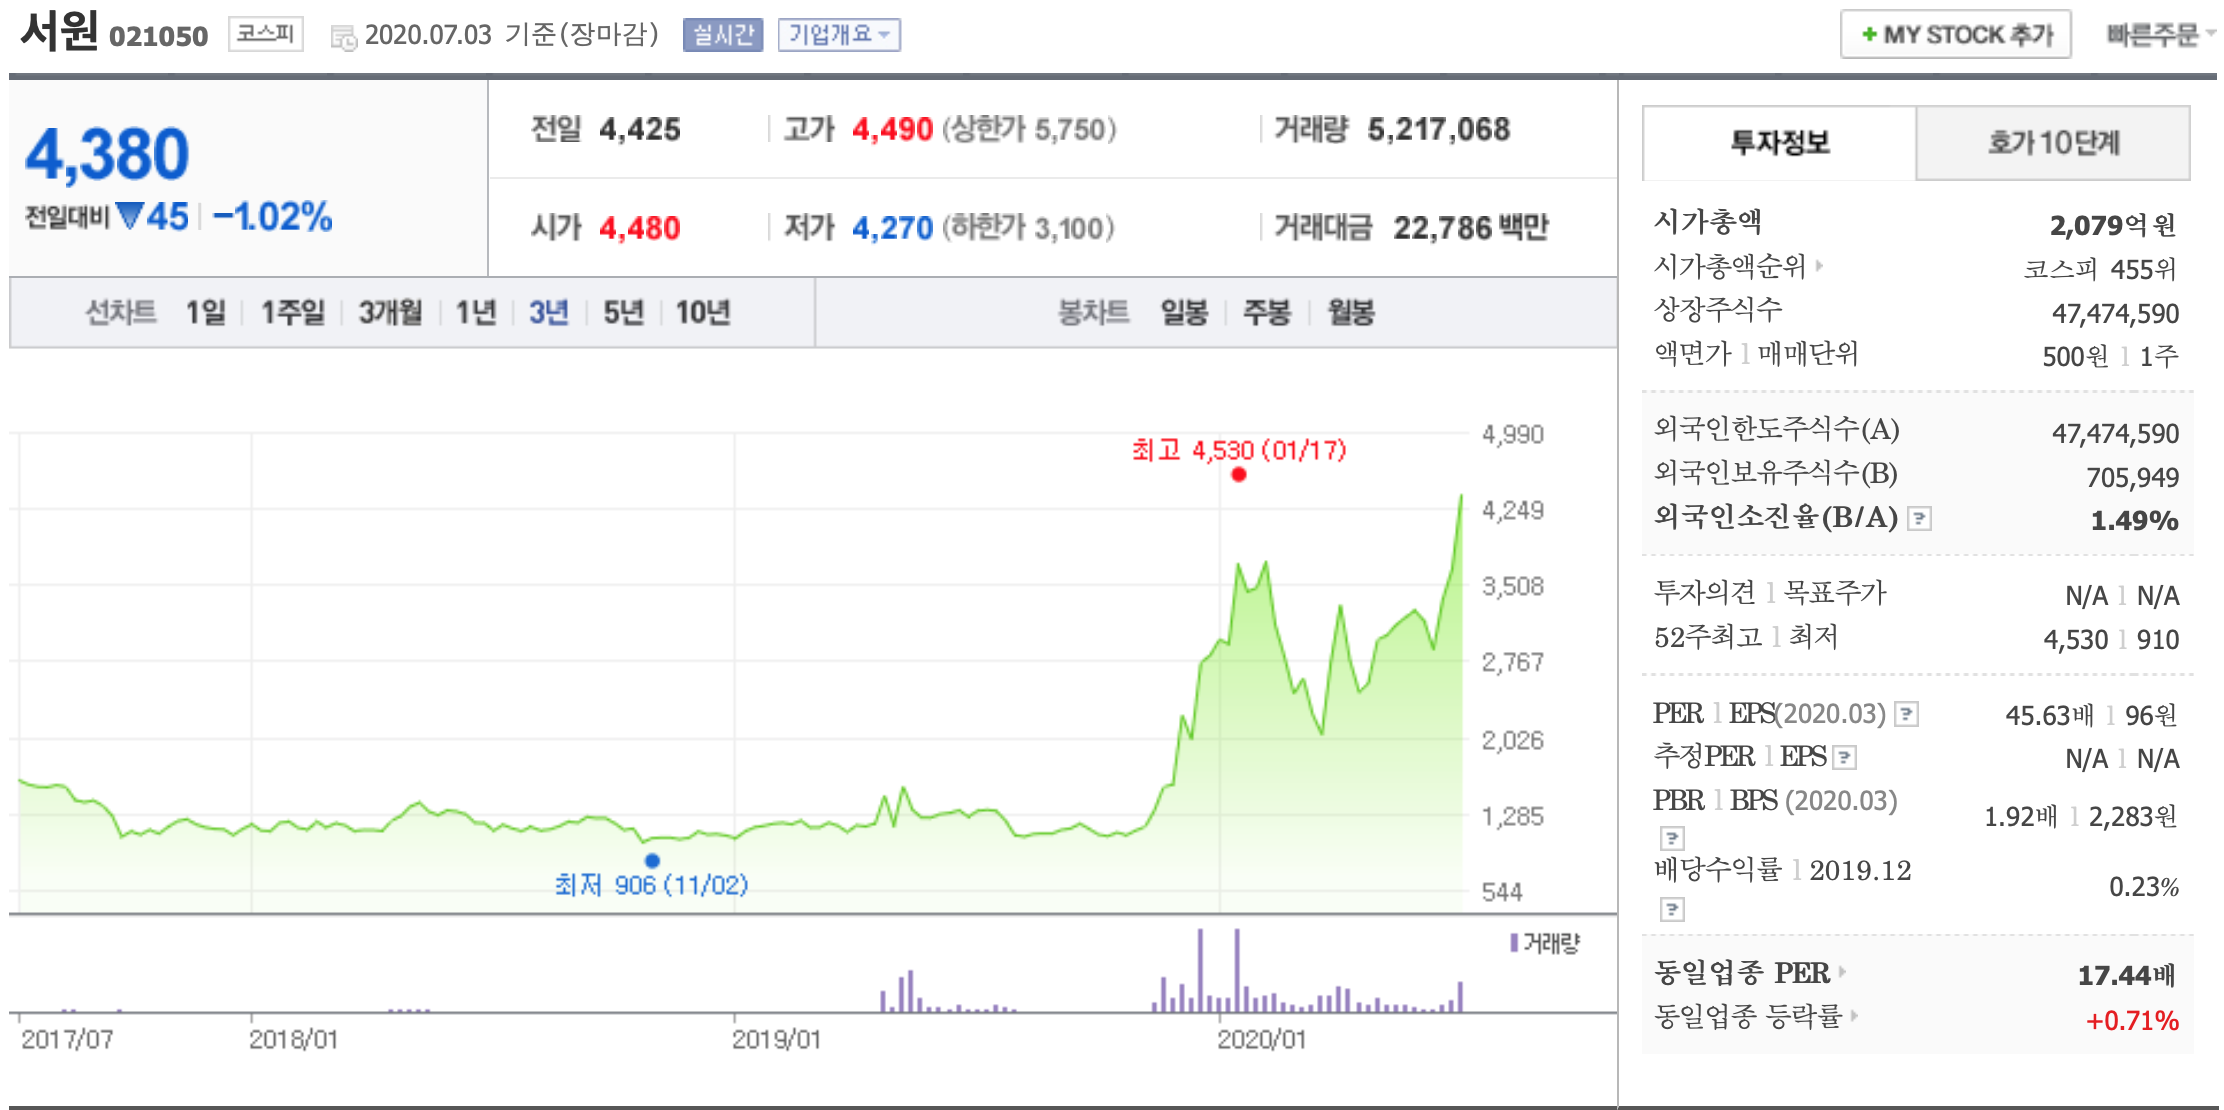
Task: Show the 주봉 candlestick chart
Action: (x=1266, y=312)
